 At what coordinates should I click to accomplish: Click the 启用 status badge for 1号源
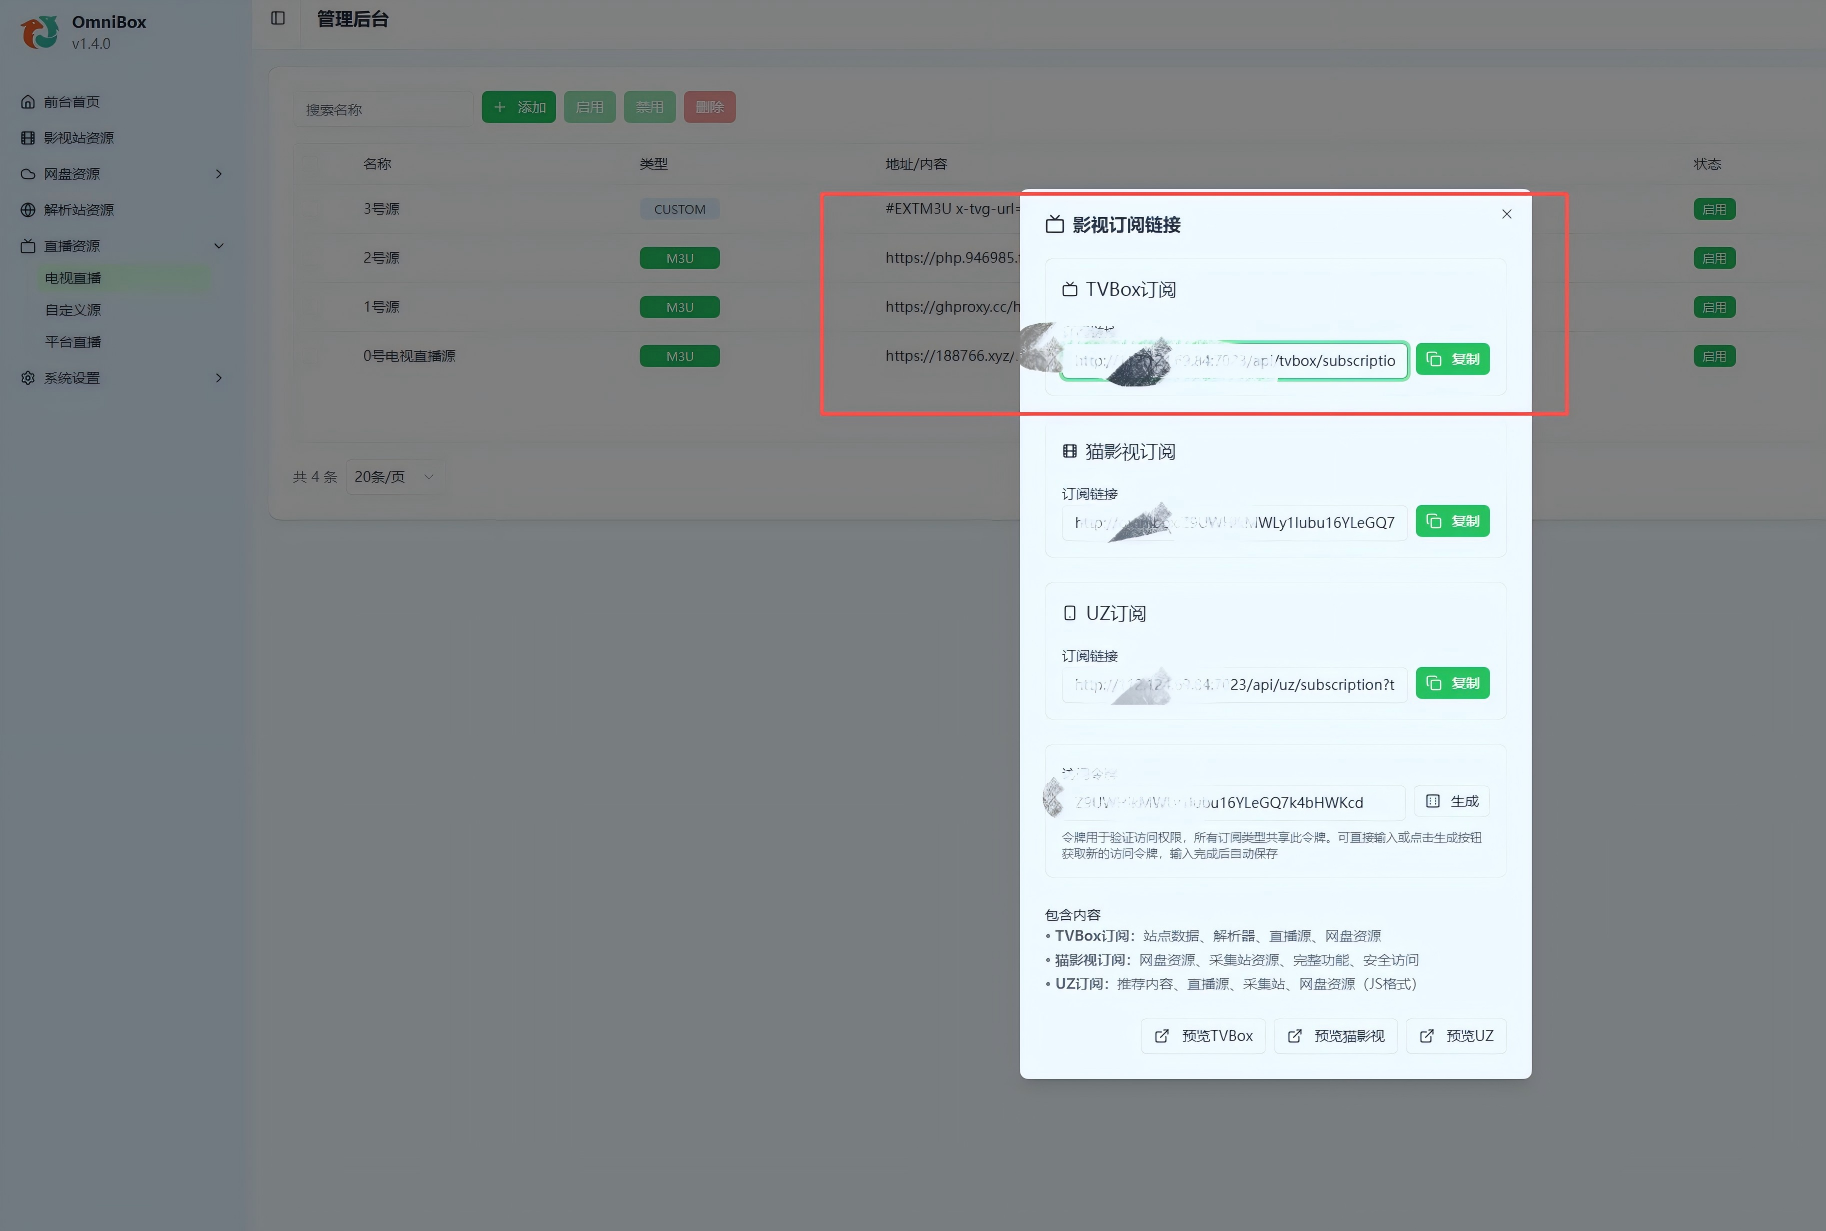tap(1714, 307)
